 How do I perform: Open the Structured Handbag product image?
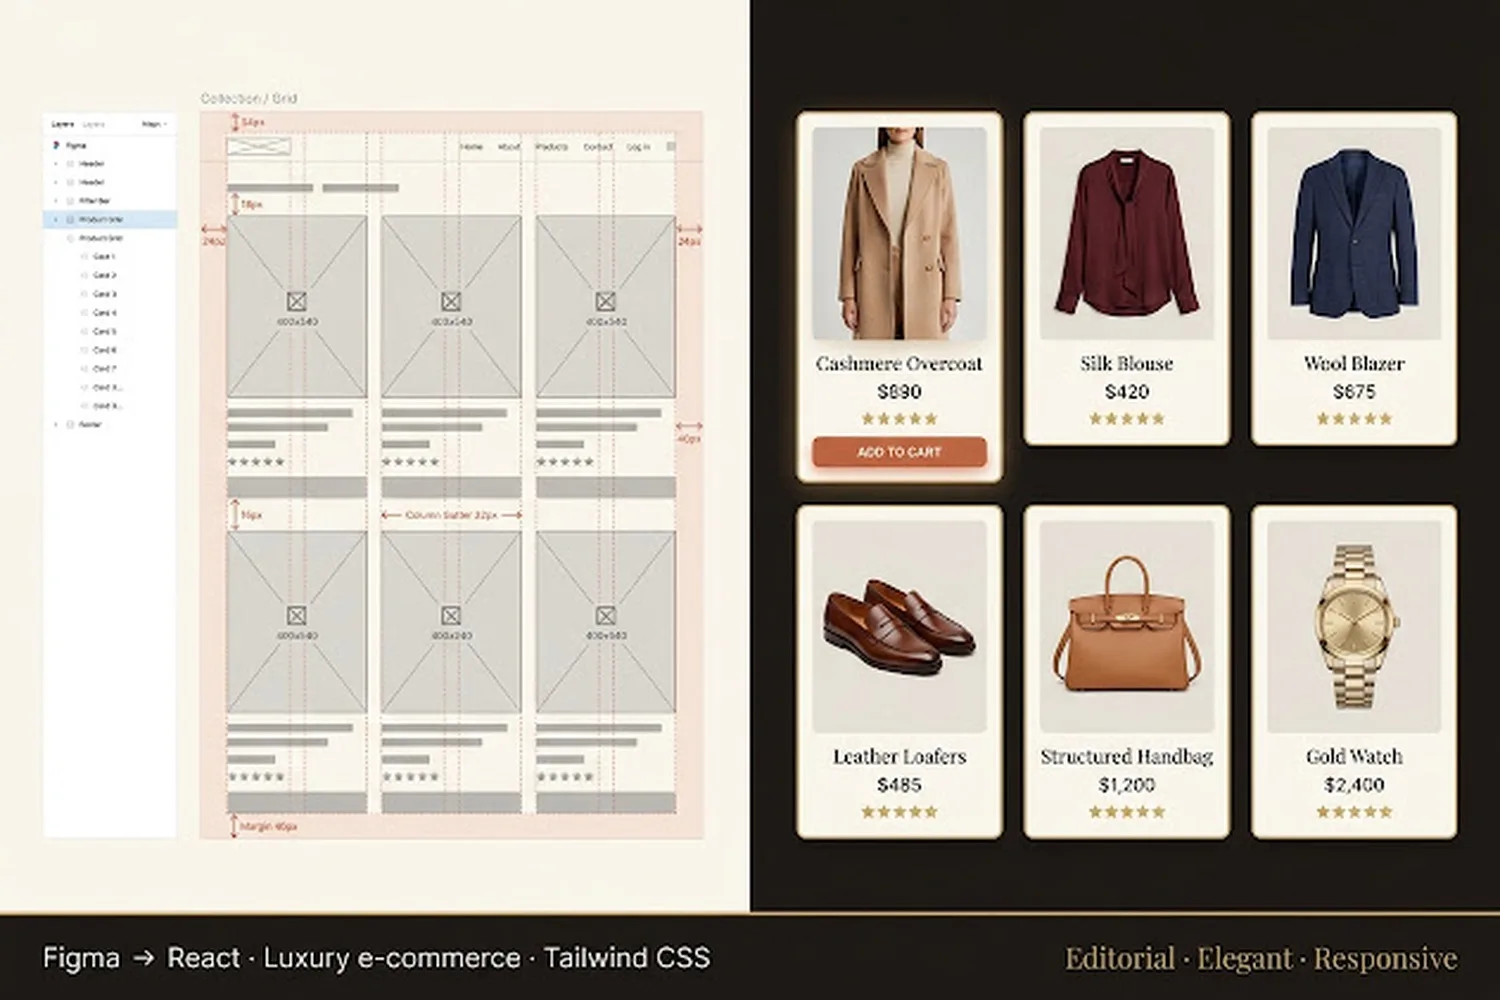point(1127,627)
